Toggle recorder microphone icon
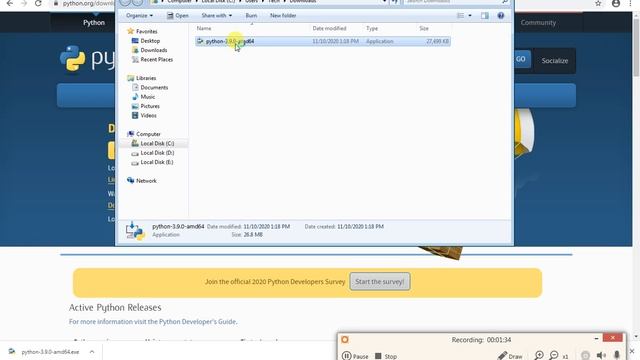Screen dimensions: 640x360 point(617,356)
